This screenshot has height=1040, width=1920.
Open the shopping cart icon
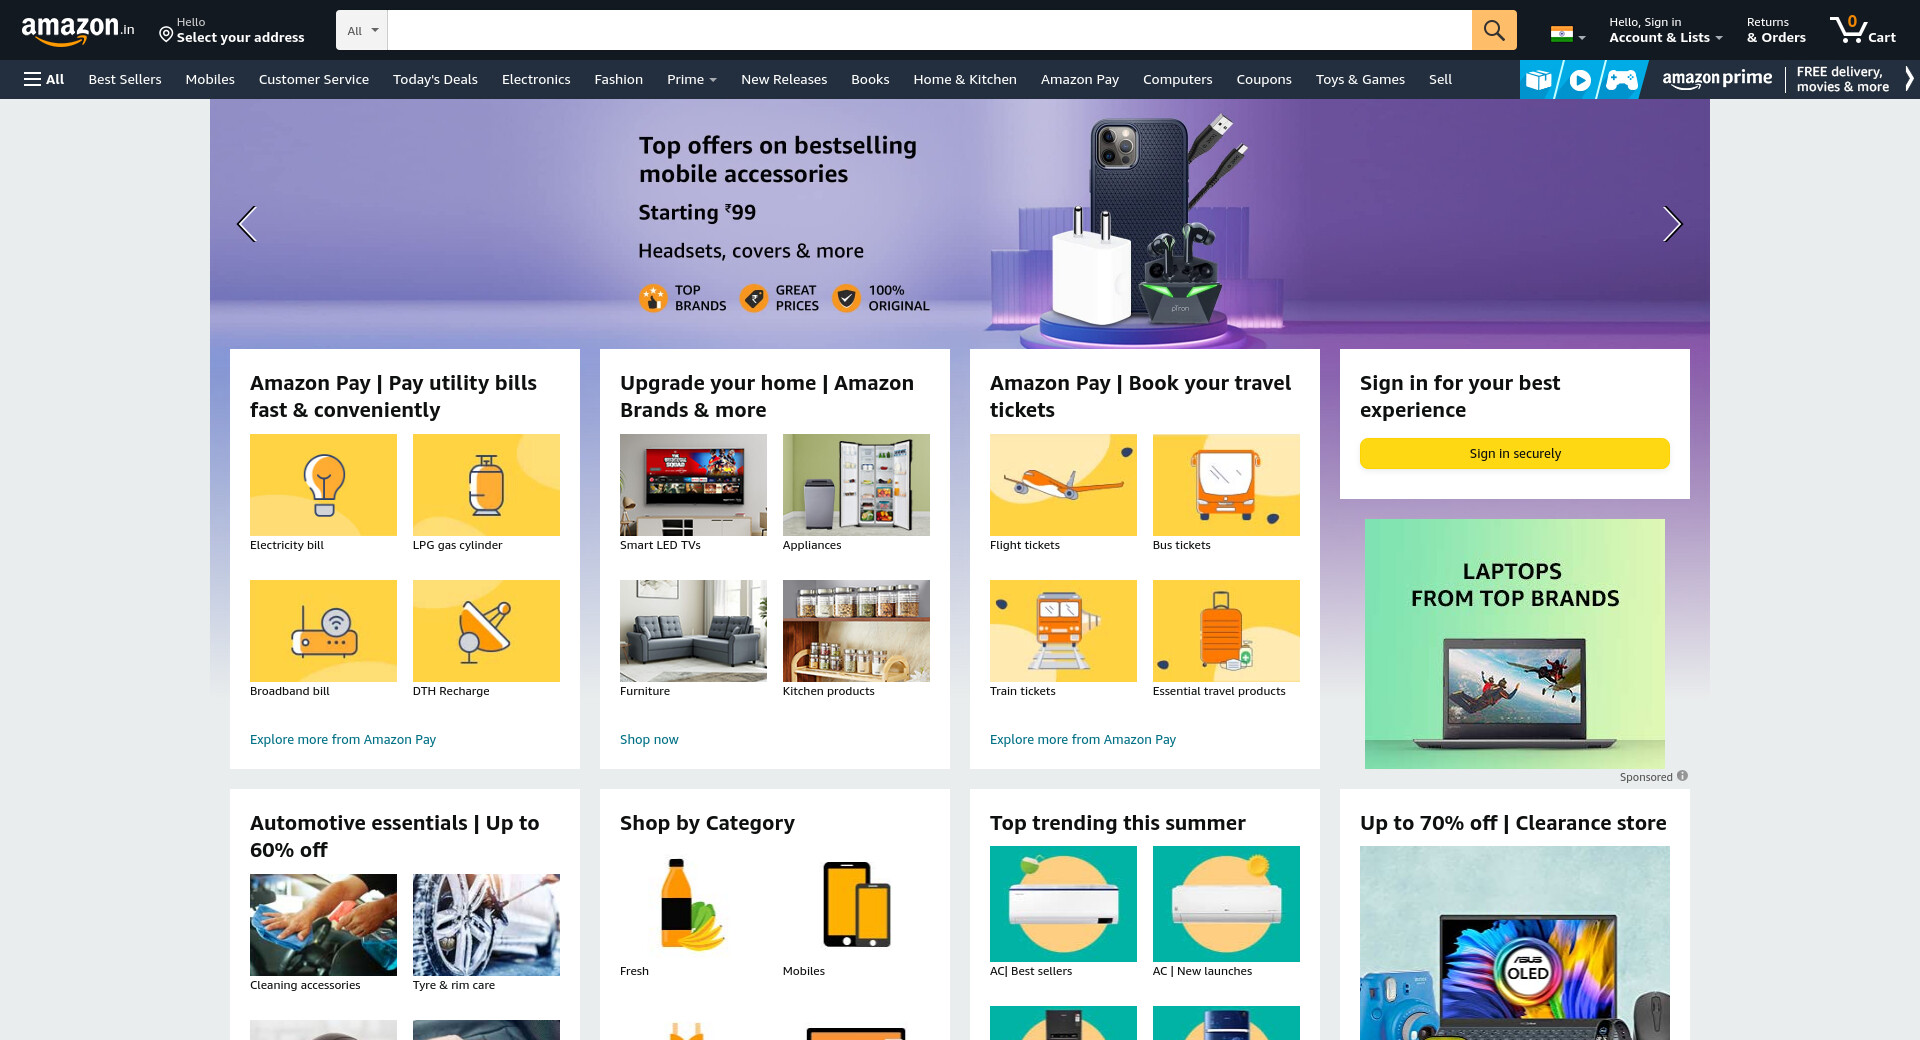click(1861, 30)
